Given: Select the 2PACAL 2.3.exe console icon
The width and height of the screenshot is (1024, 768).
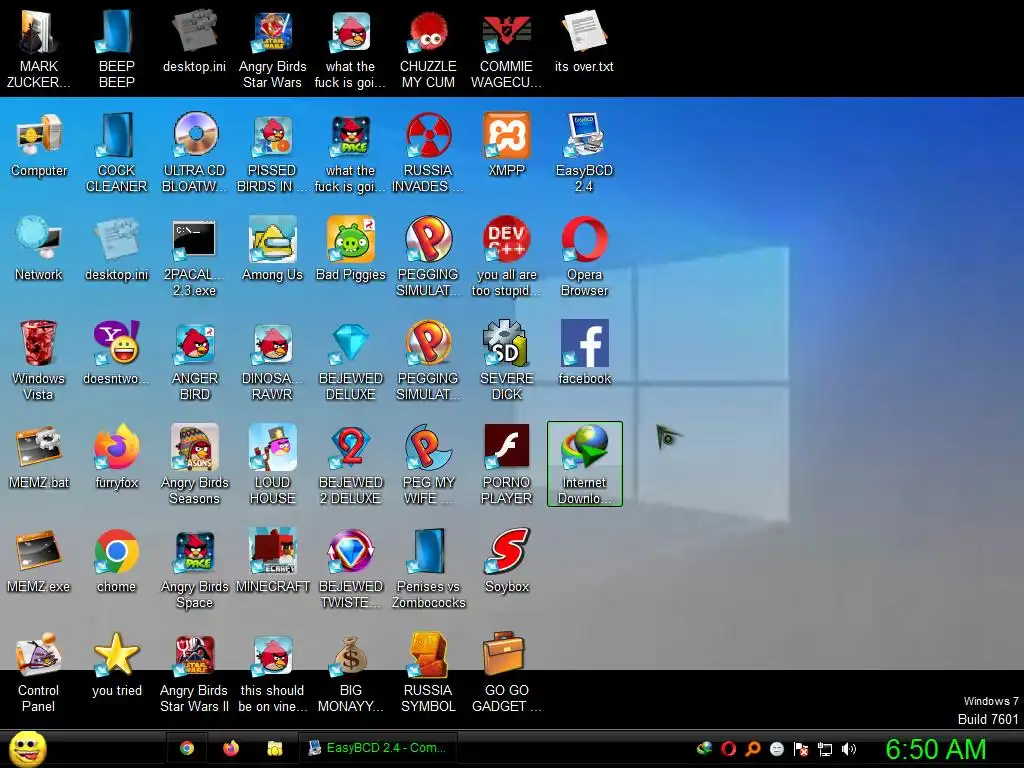Looking at the screenshot, I should click(195, 257).
